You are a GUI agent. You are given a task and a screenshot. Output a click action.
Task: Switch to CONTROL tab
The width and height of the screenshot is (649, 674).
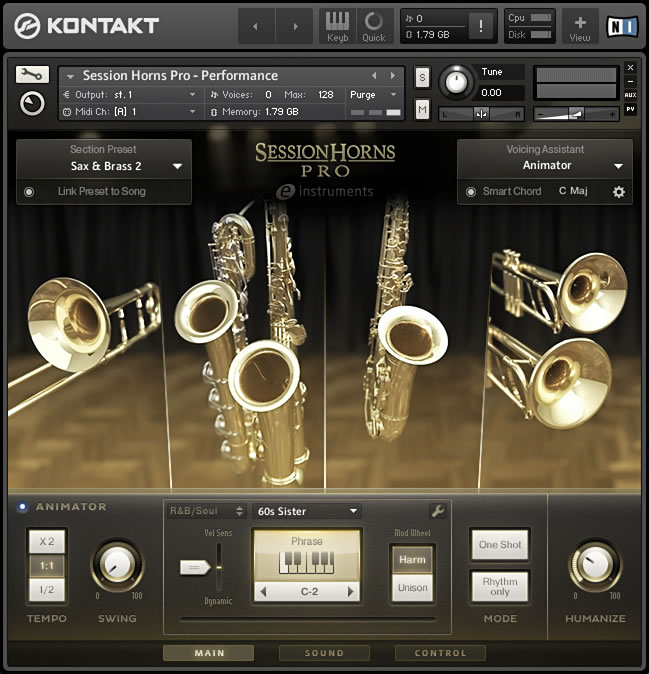[441, 653]
